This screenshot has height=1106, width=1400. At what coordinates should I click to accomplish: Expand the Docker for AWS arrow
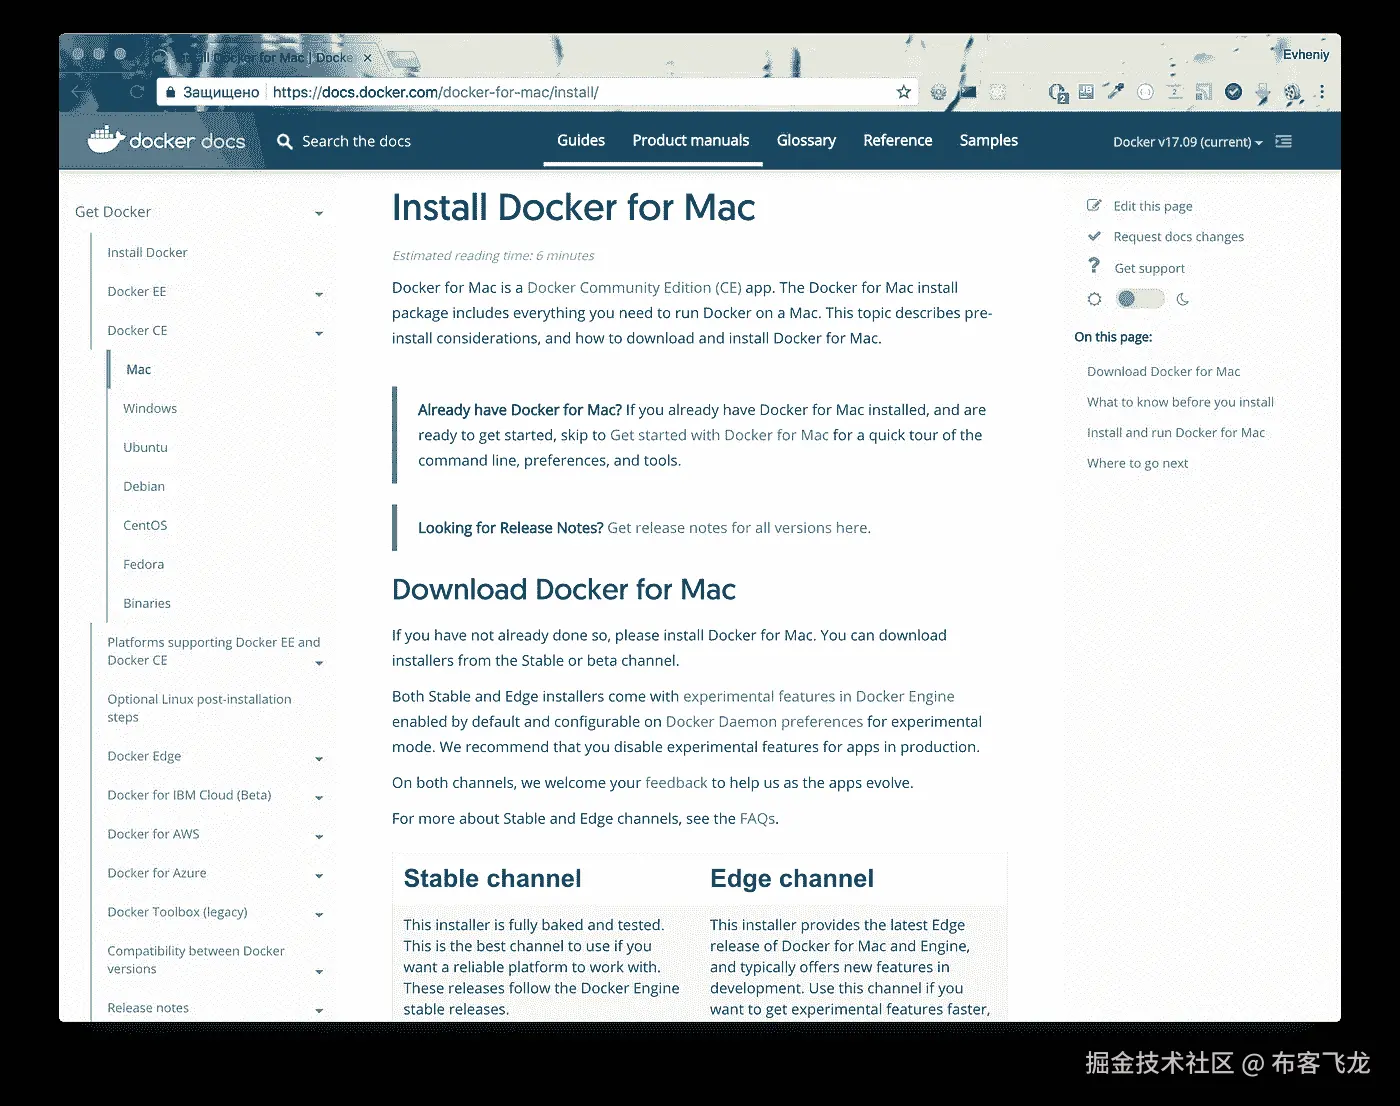(x=319, y=837)
